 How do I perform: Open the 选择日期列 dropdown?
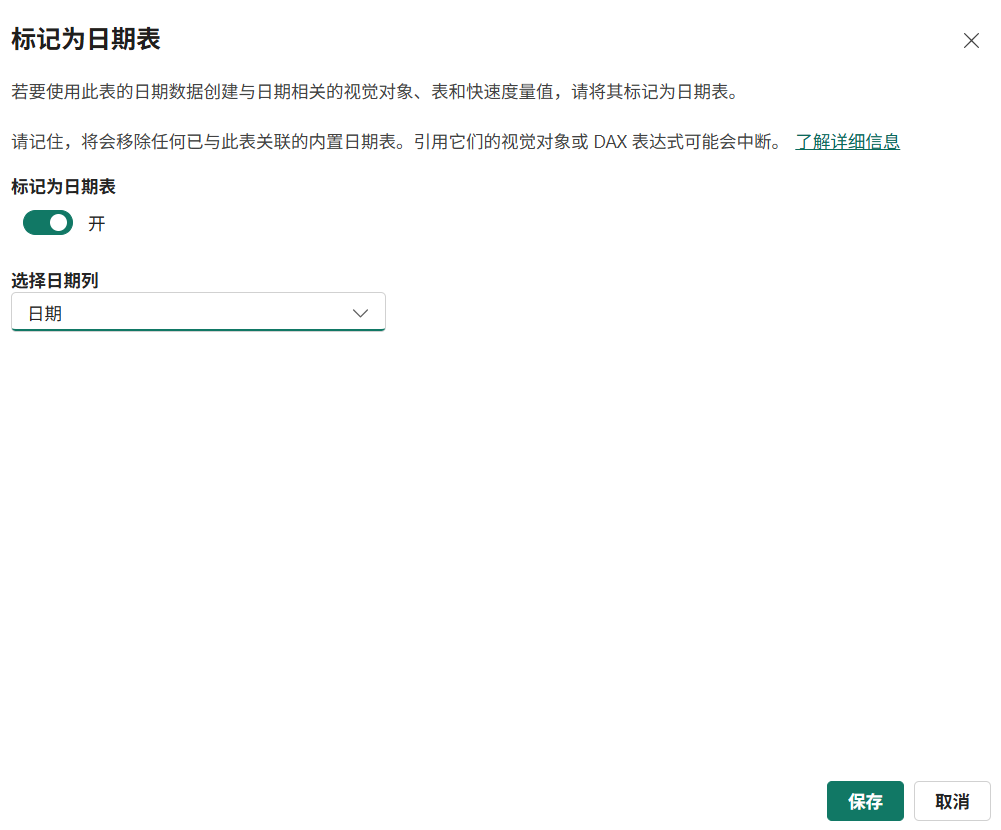click(198, 312)
